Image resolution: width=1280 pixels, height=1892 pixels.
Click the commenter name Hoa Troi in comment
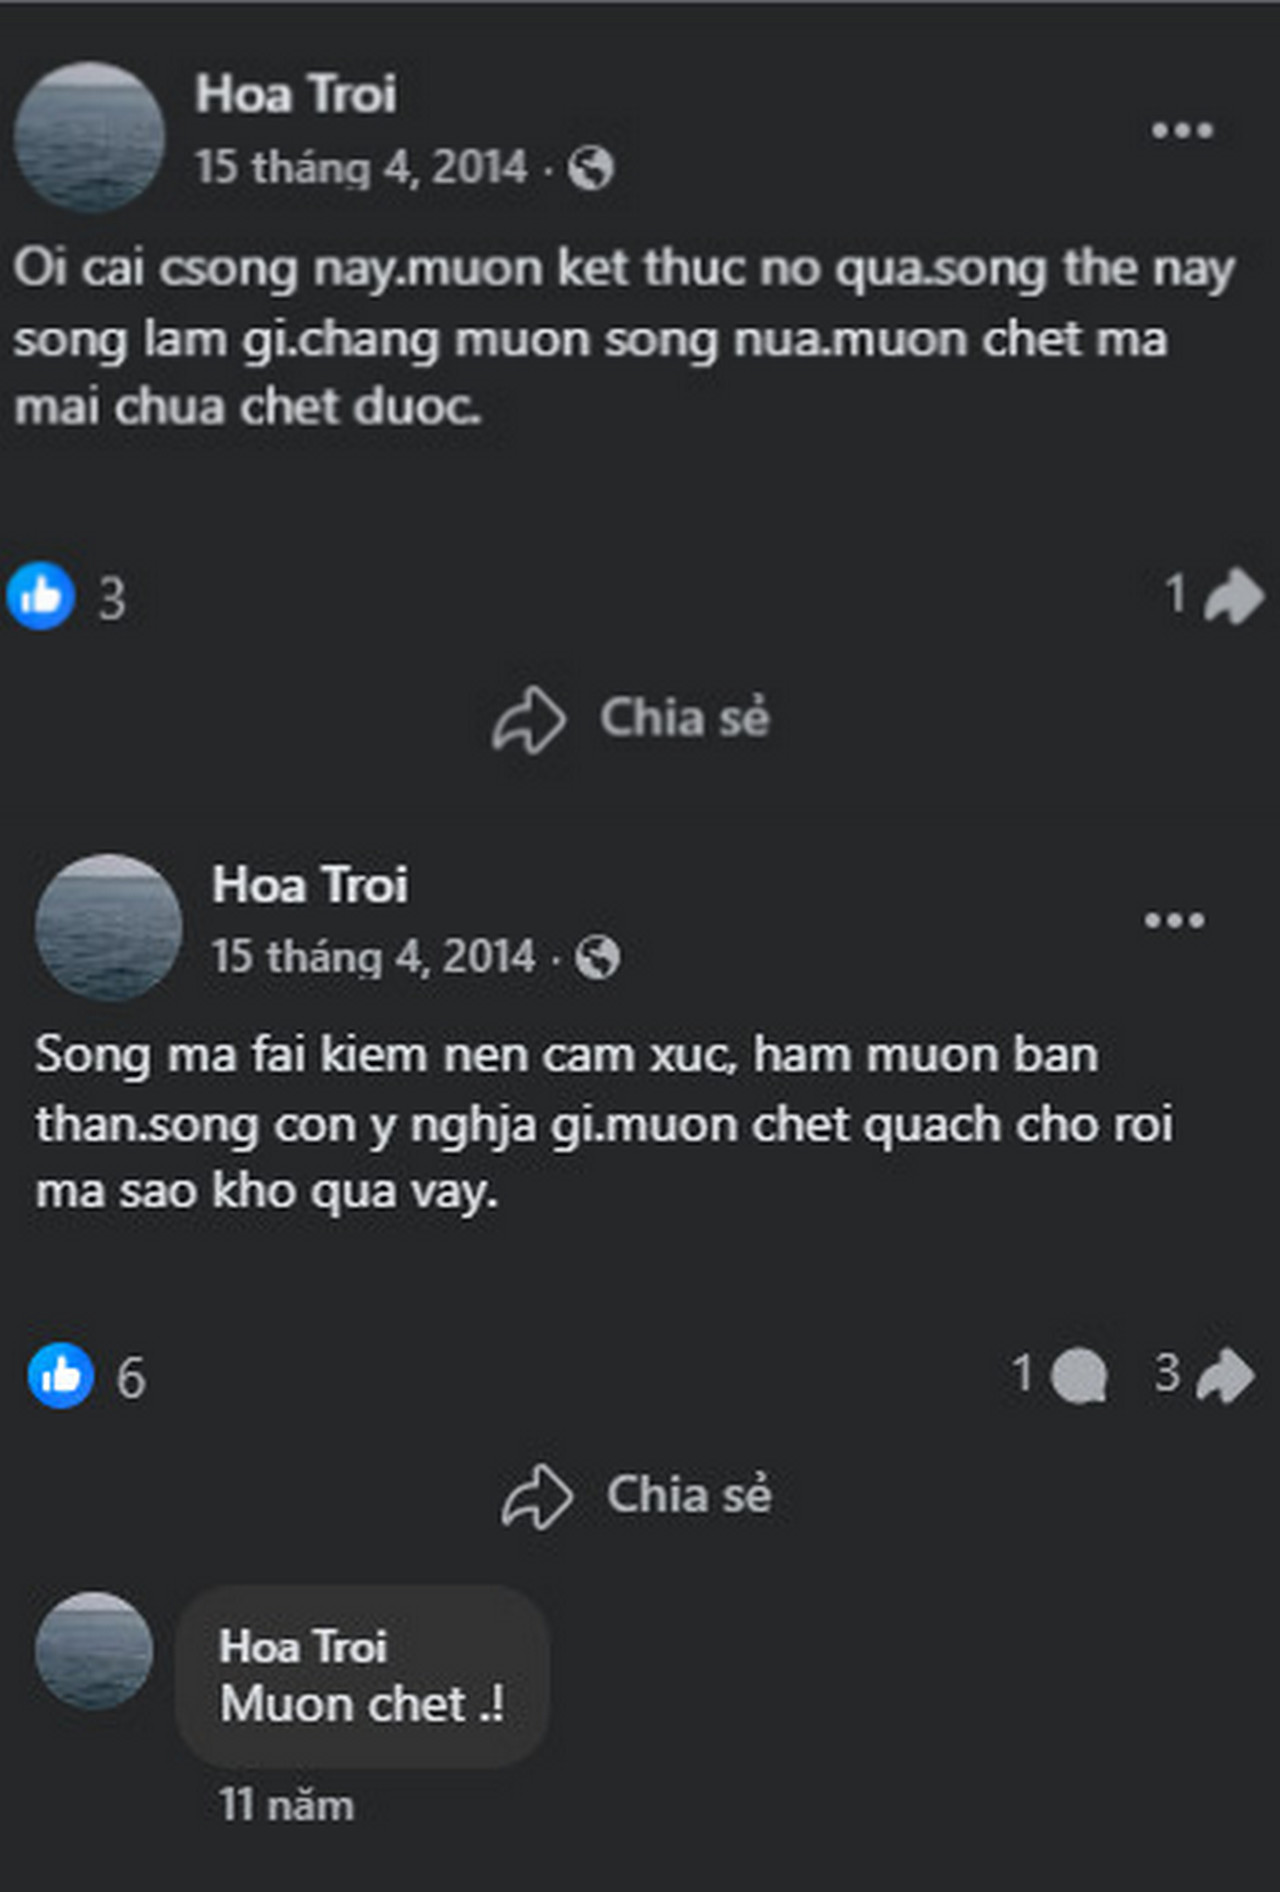tap(303, 1647)
